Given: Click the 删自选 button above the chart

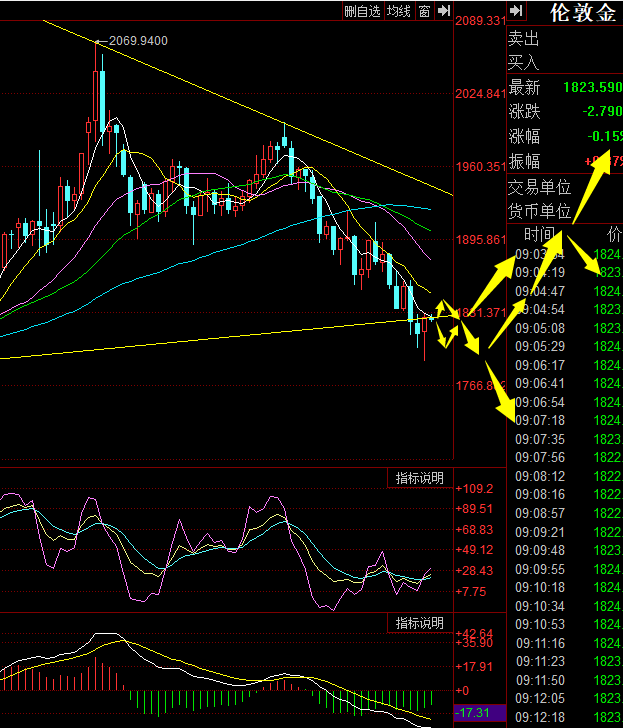Looking at the screenshot, I should pyautogui.click(x=363, y=11).
